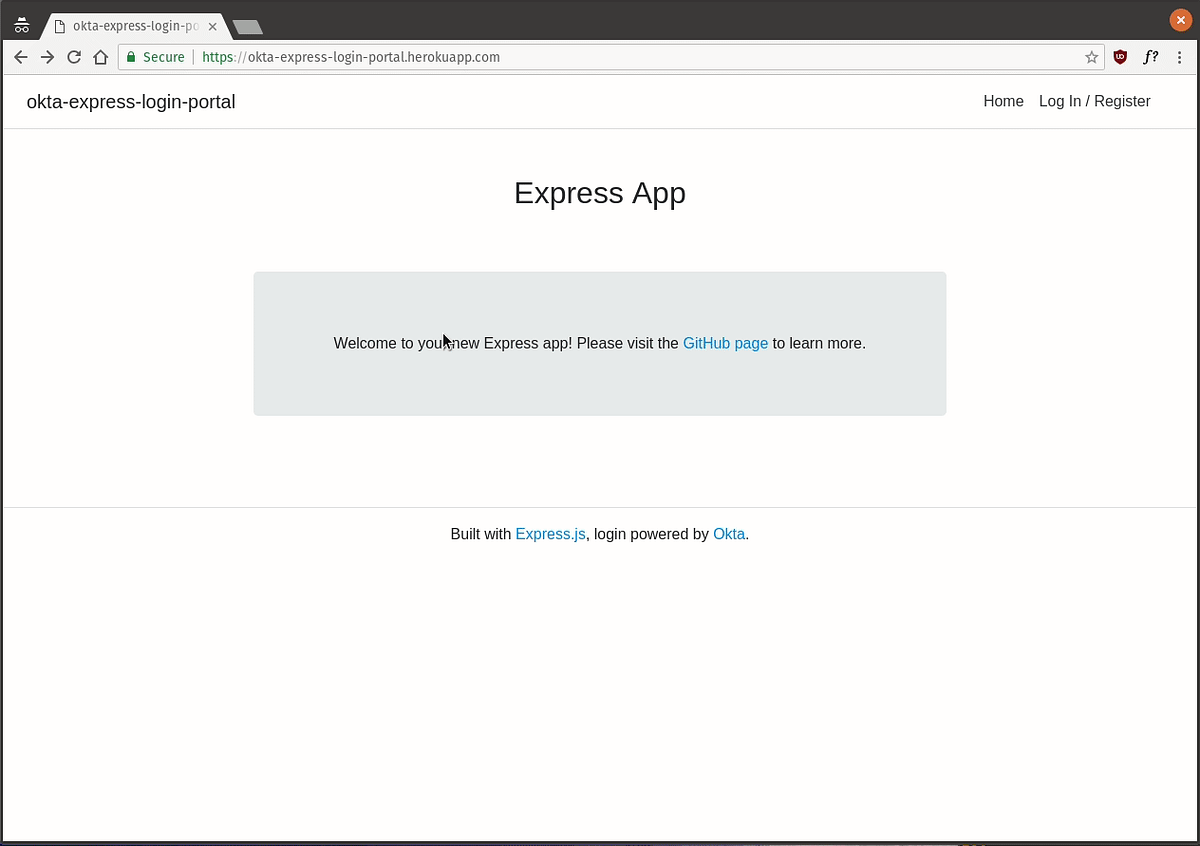Click the incognito mode indicator icon

tap(21, 24)
